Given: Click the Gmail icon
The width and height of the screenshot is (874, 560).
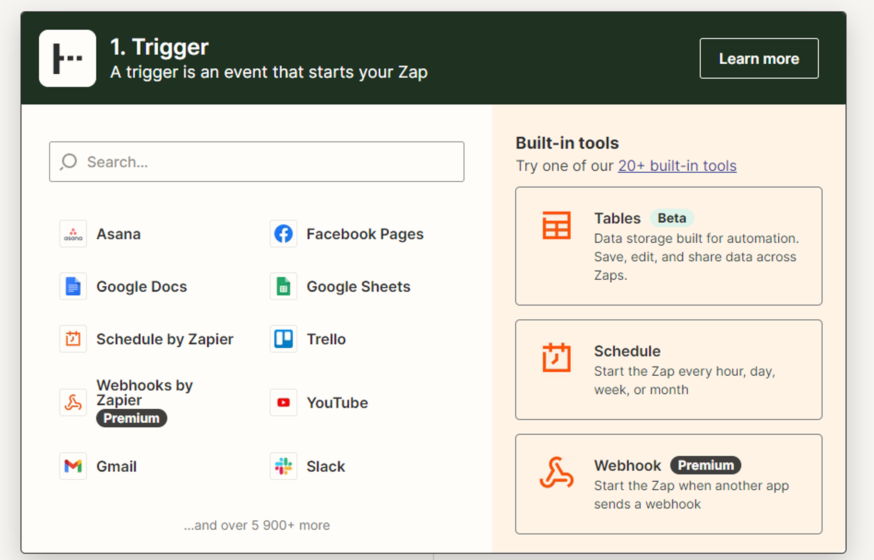Looking at the screenshot, I should click(x=73, y=466).
